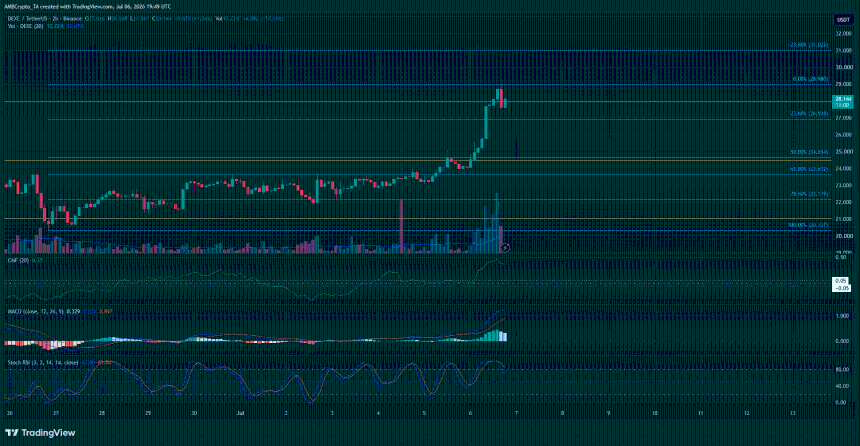Click the date 30 on the time axis
Viewport: 860px width, 446px height.
(x=194, y=413)
